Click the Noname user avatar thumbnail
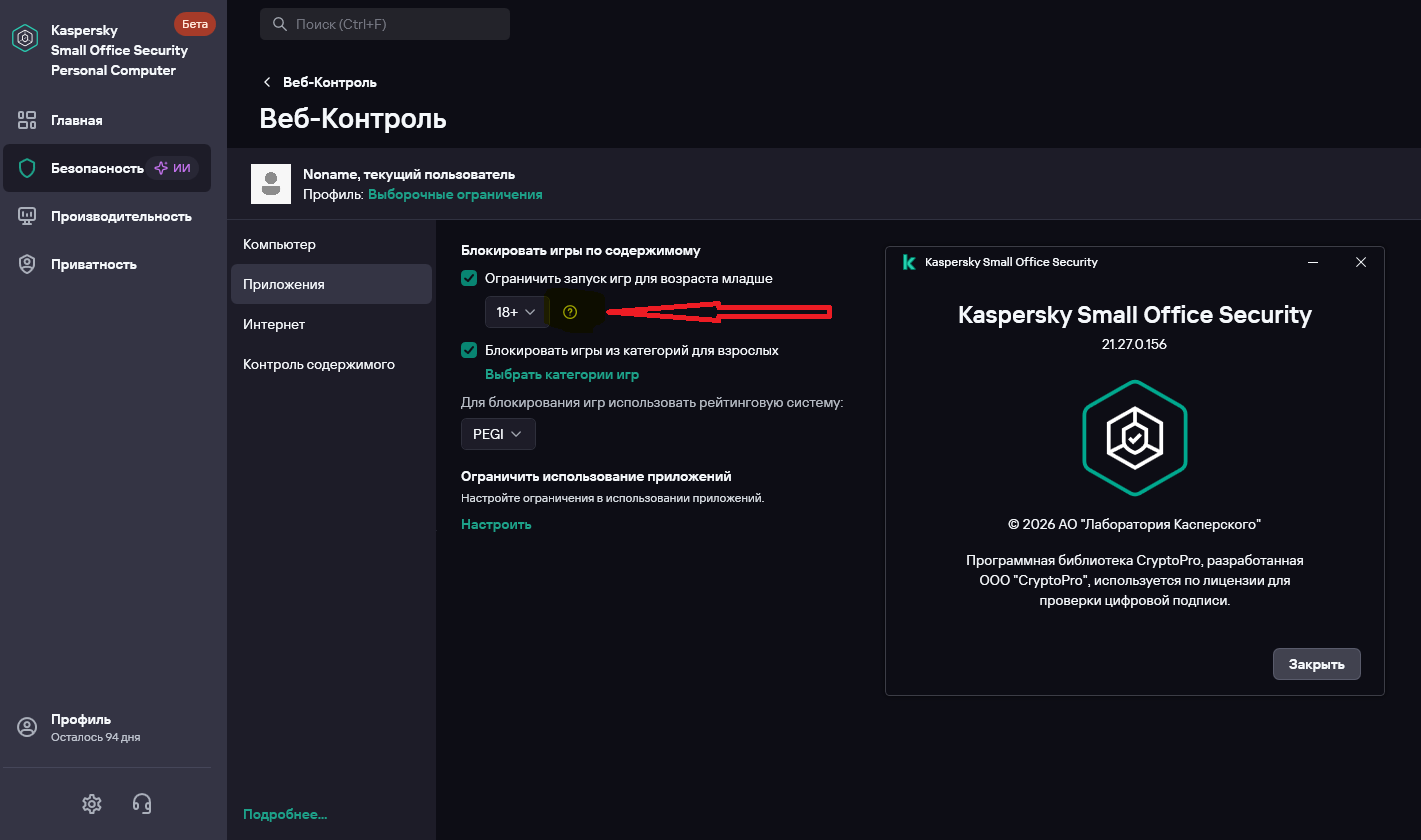Screen dimensions: 1421x840 (270, 184)
